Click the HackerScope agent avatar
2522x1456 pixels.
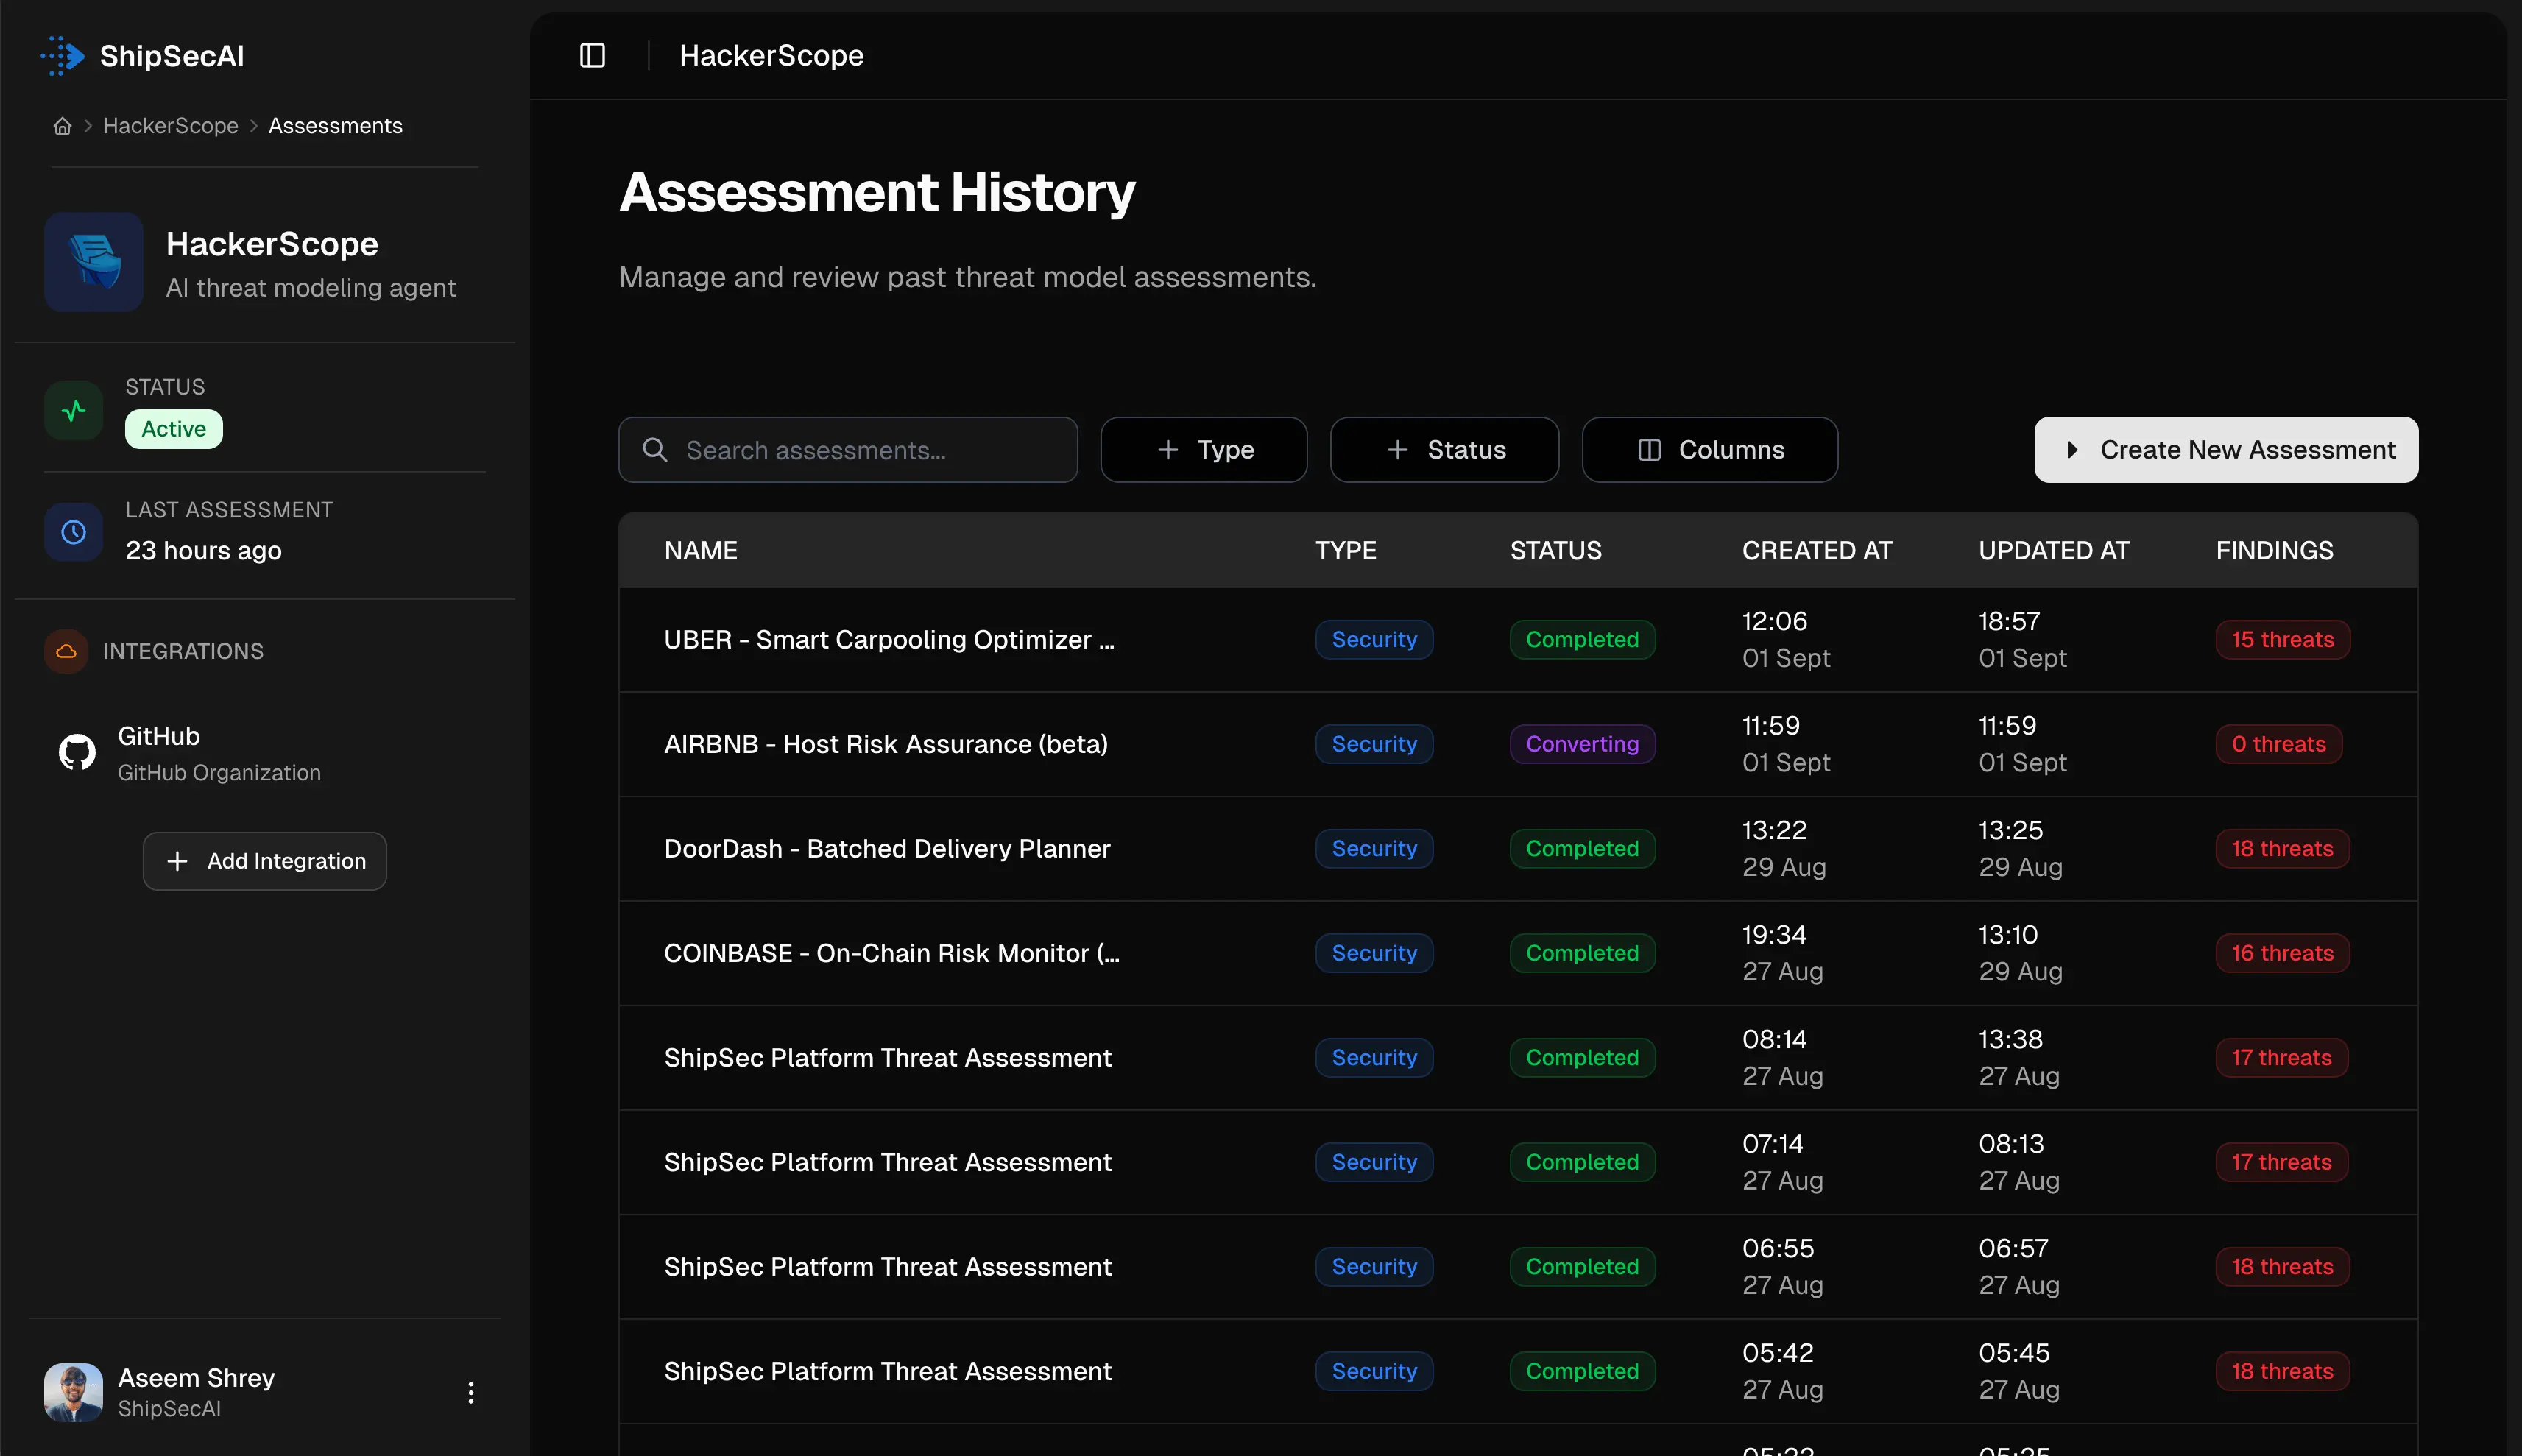(x=94, y=262)
